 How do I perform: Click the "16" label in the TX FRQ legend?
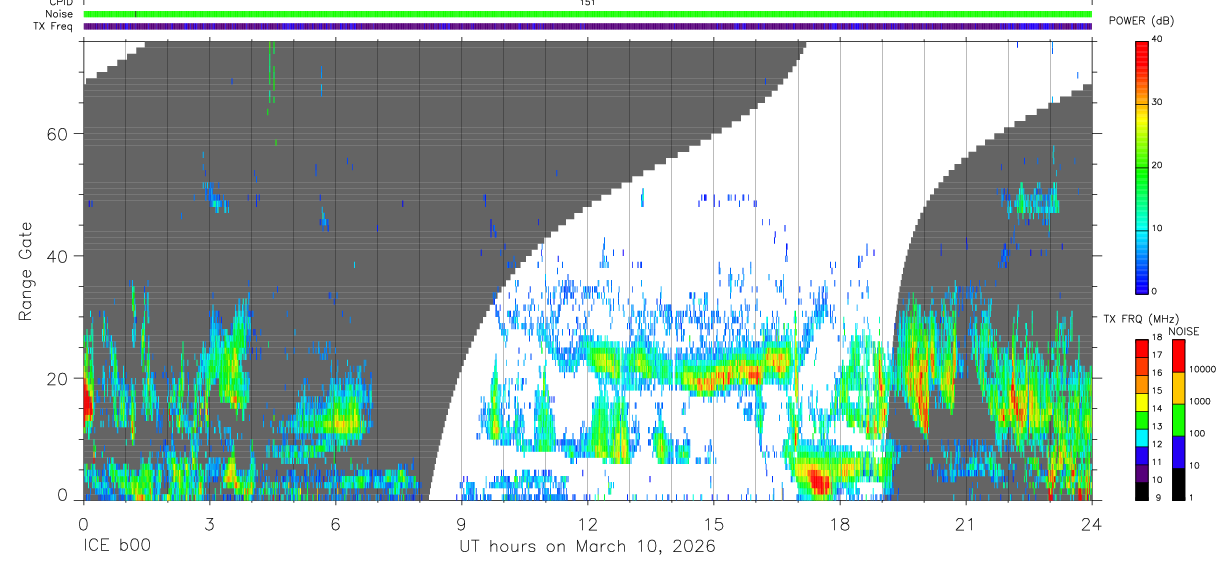[x=1157, y=372]
